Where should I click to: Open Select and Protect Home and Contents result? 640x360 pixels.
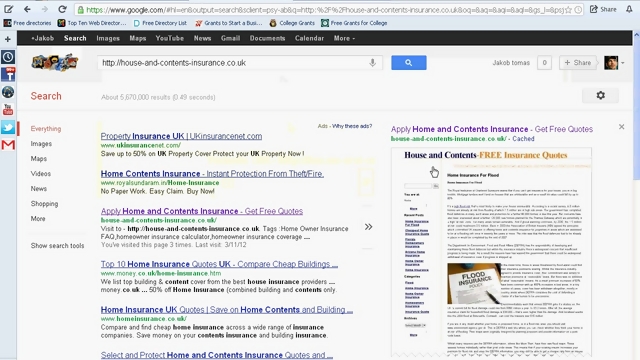coord(217,355)
